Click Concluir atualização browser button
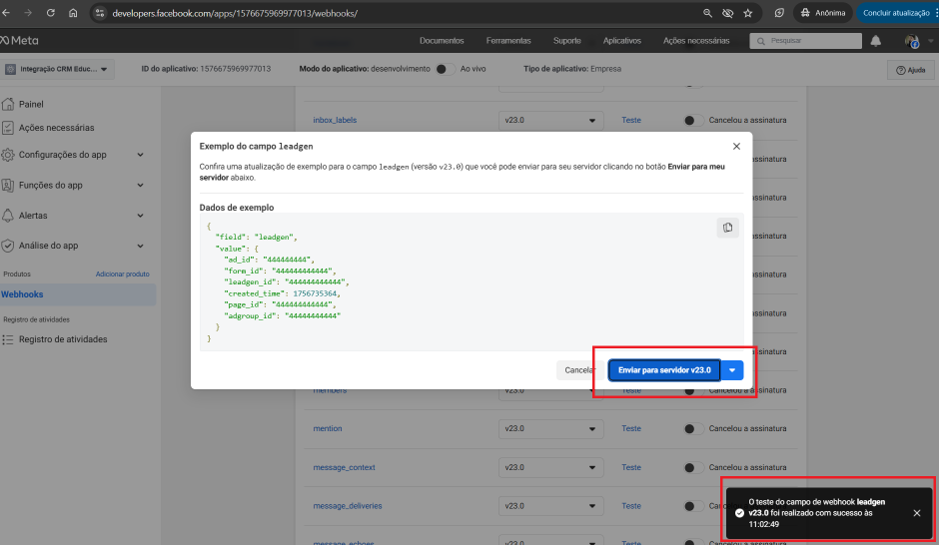The width and height of the screenshot is (939, 545). click(x=896, y=13)
